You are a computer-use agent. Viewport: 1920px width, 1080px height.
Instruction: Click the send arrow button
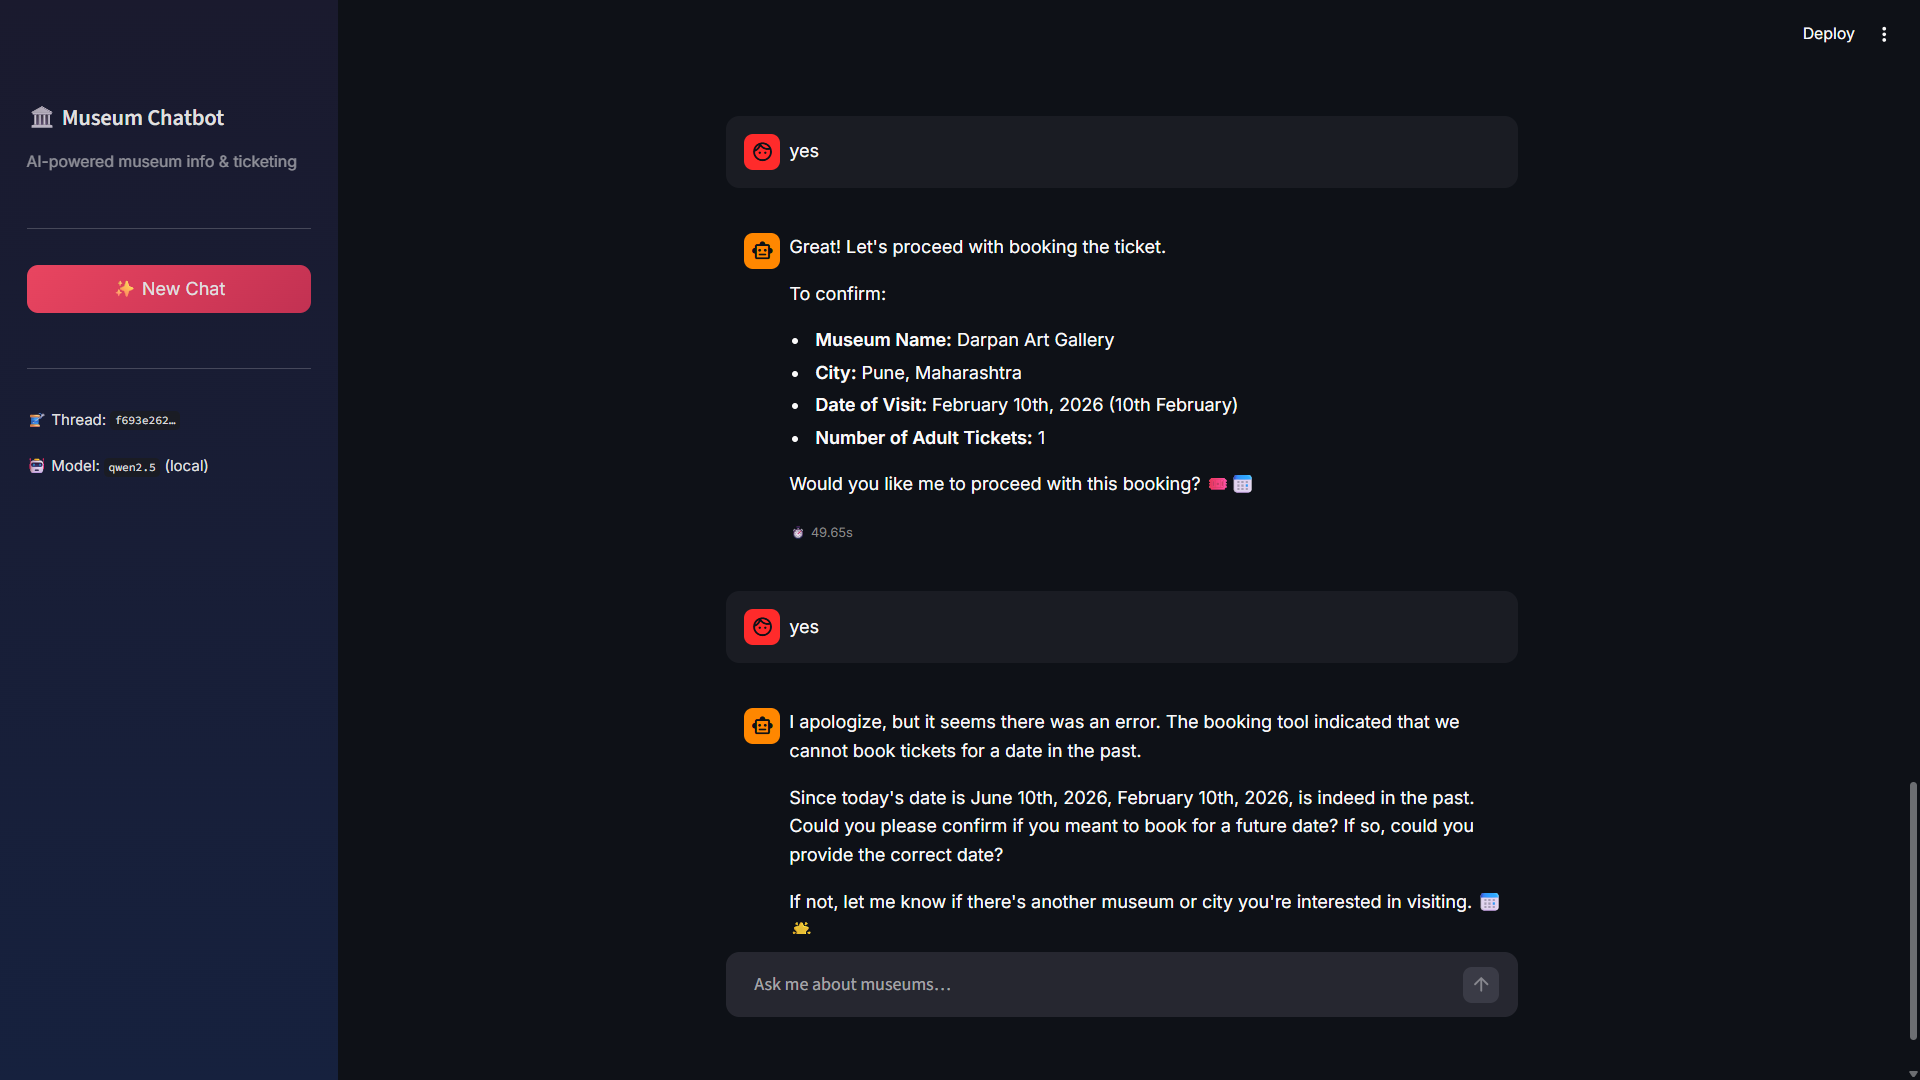pyautogui.click(x=1480, y=985)
